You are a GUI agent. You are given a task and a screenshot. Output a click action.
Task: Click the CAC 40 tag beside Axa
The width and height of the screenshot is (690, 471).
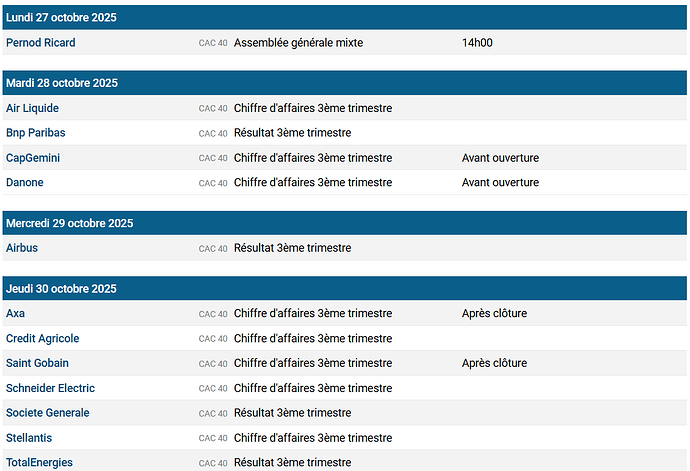(x=213, y=314)
